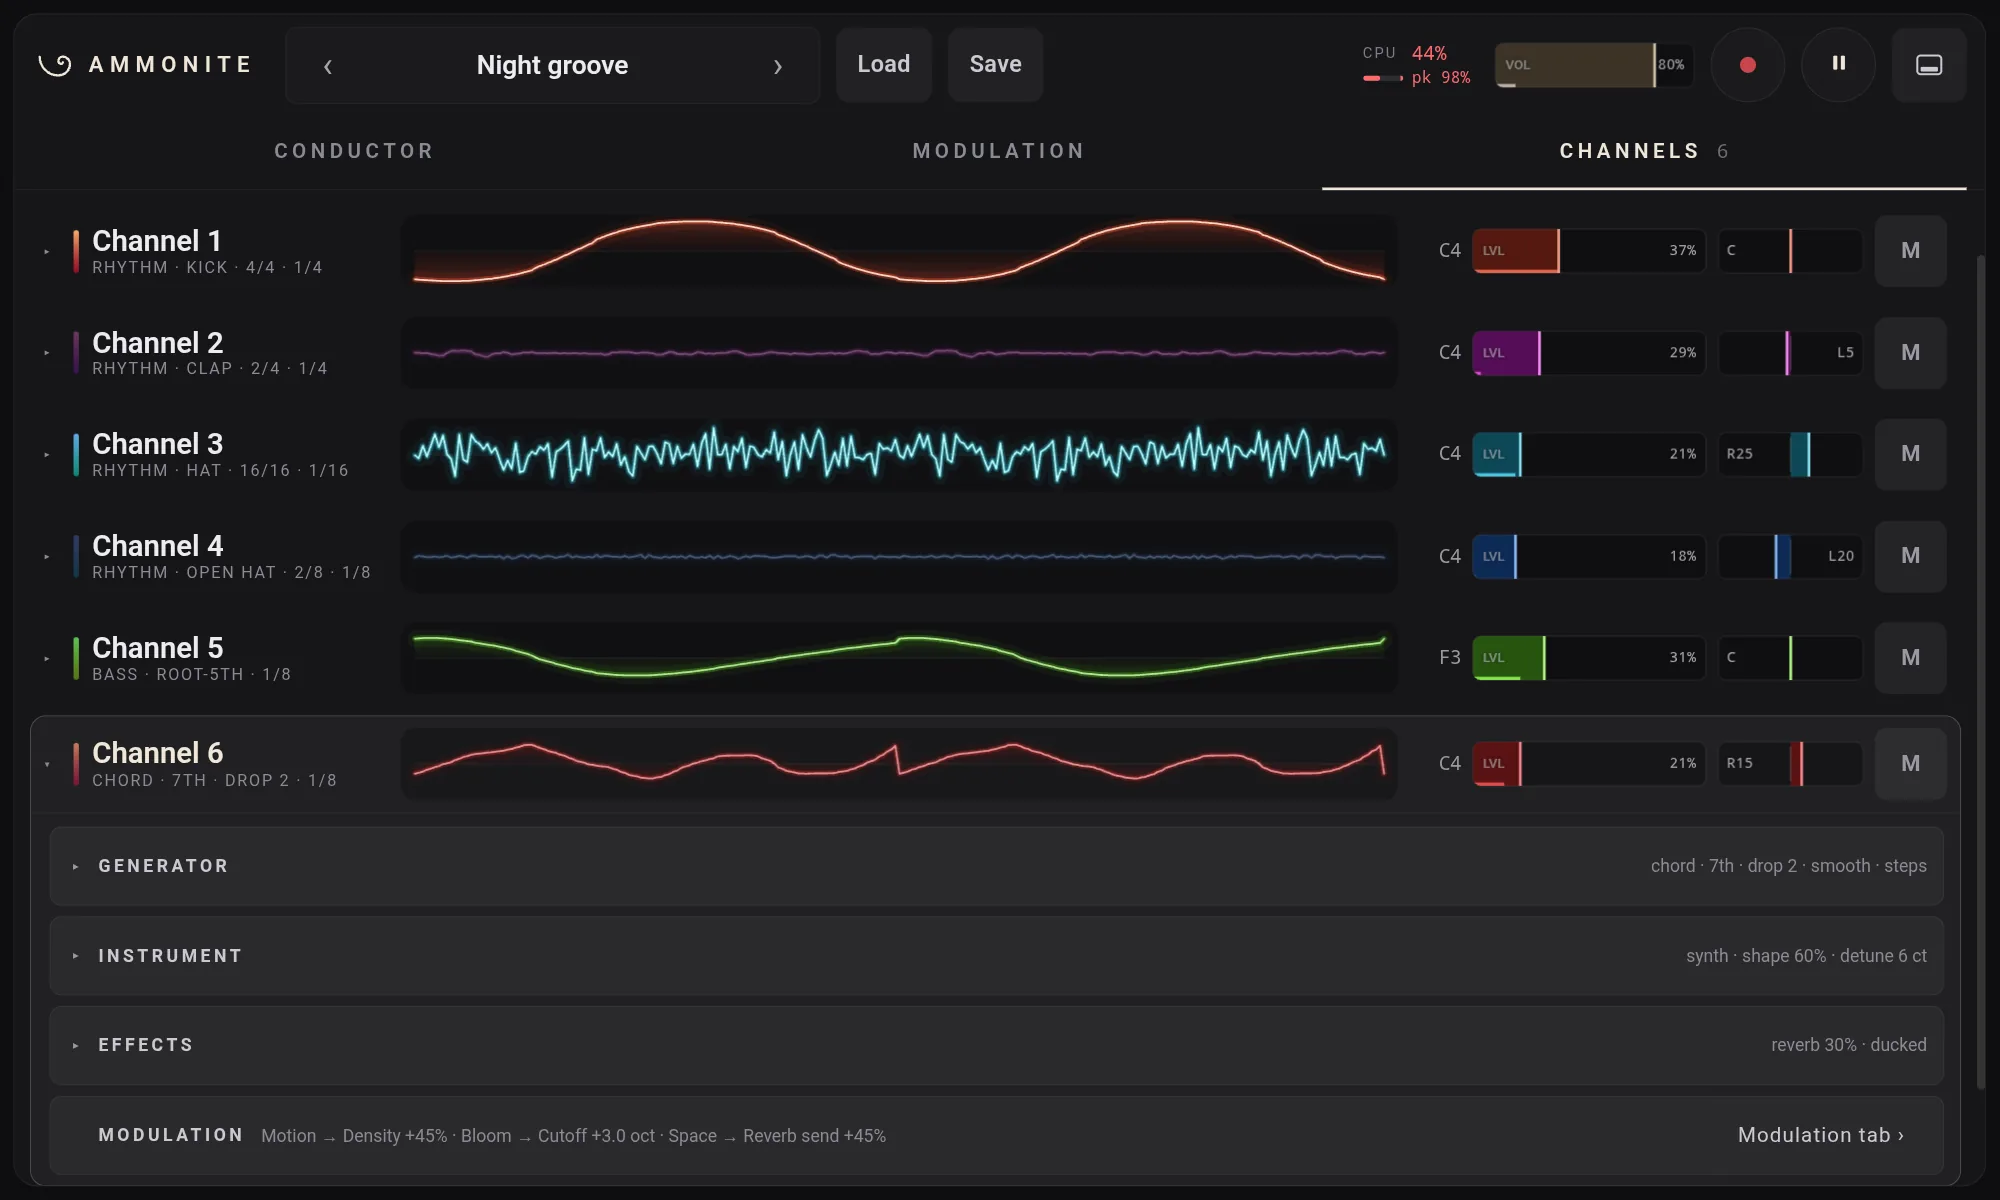This screenshot has width=2000, height=1200.
Task: Mute Channel 2
Action: pyautogui.click(x=1910, y=353)
